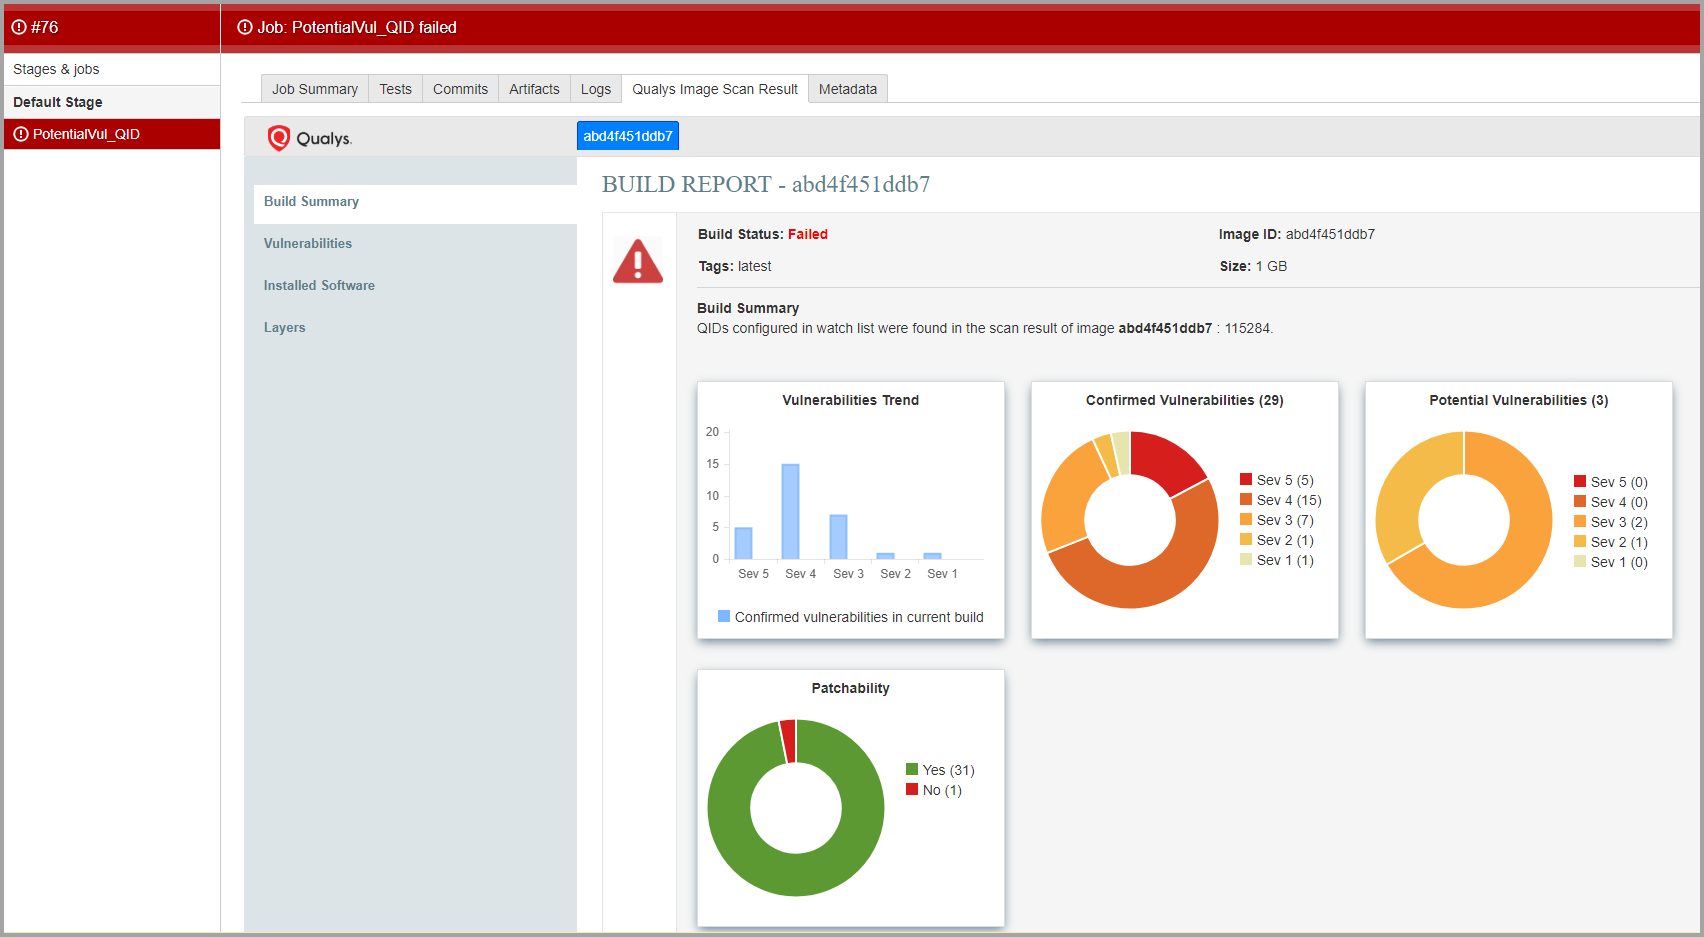Select the PotentialVul_QID job
1704x937 pixels.
(112, 134)
